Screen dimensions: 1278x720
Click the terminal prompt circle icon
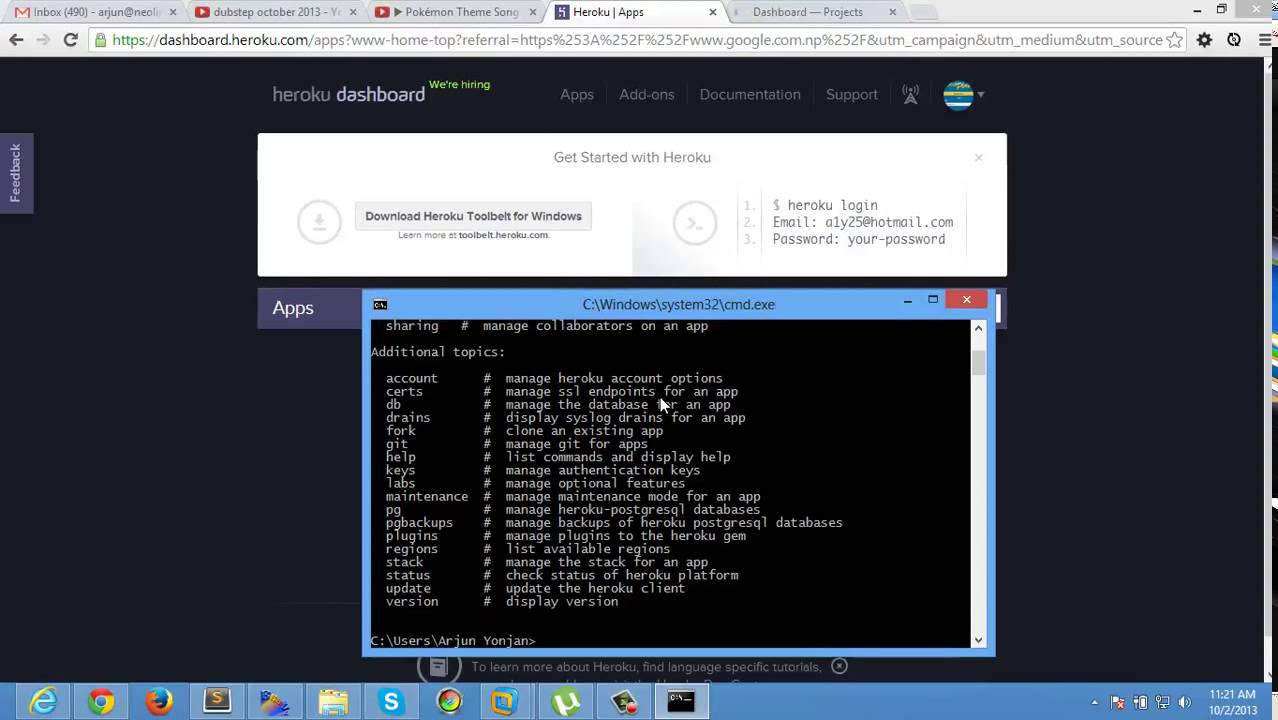pyautogui.click(x=695, y=222)
